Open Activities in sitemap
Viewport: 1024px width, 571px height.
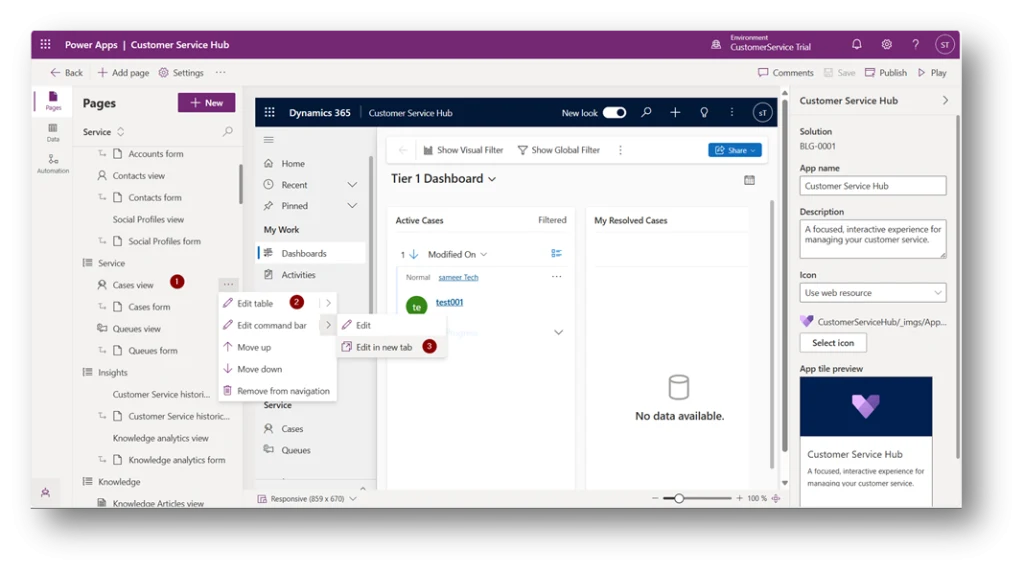click(298, 275)
